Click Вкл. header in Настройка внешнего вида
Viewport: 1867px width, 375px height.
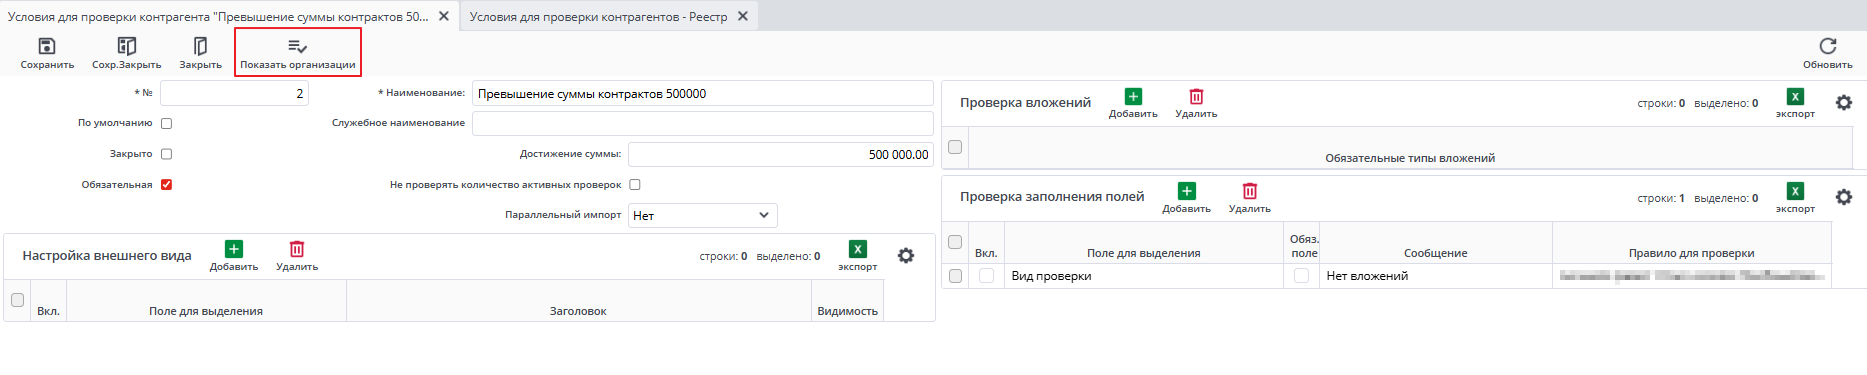pos(48,311)
